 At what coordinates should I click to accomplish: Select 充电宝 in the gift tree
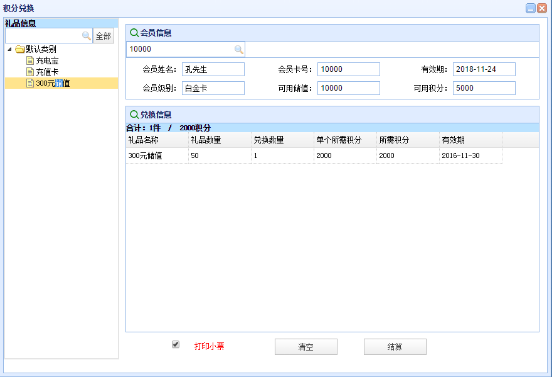[47, 61]
